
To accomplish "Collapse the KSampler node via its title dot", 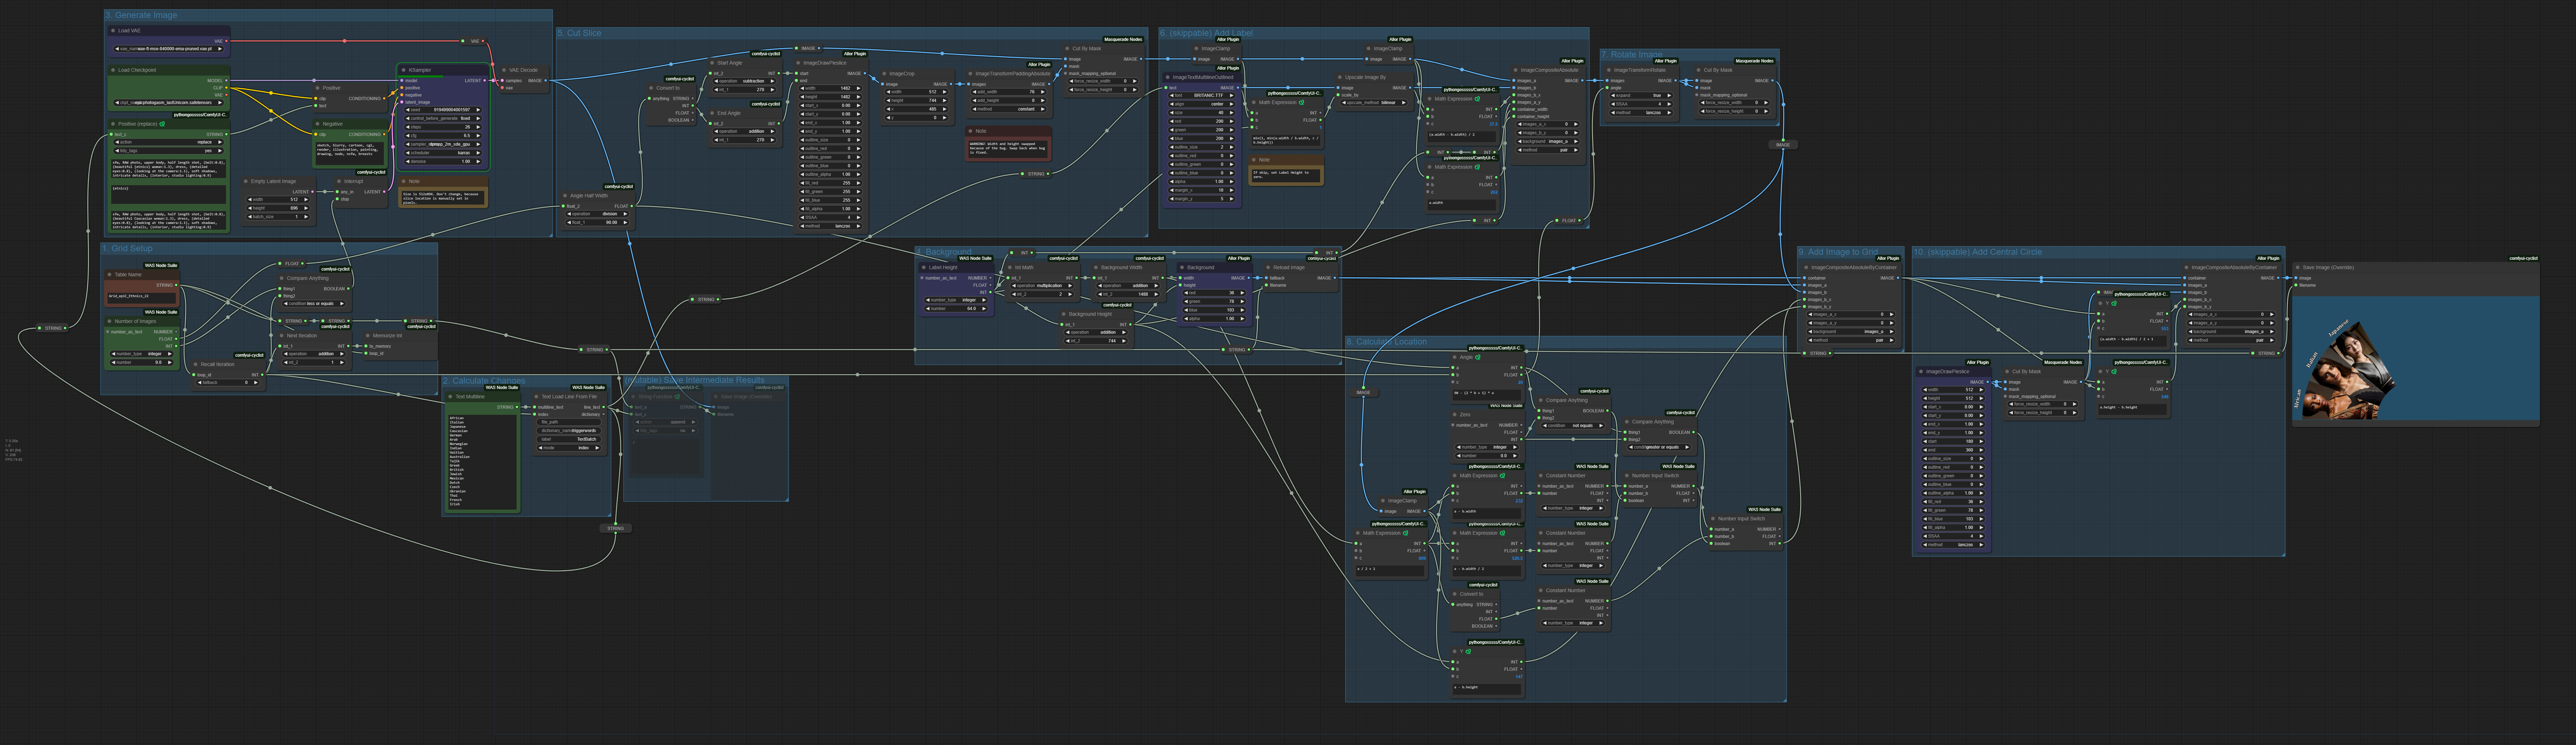I will [x=404, y=70].
